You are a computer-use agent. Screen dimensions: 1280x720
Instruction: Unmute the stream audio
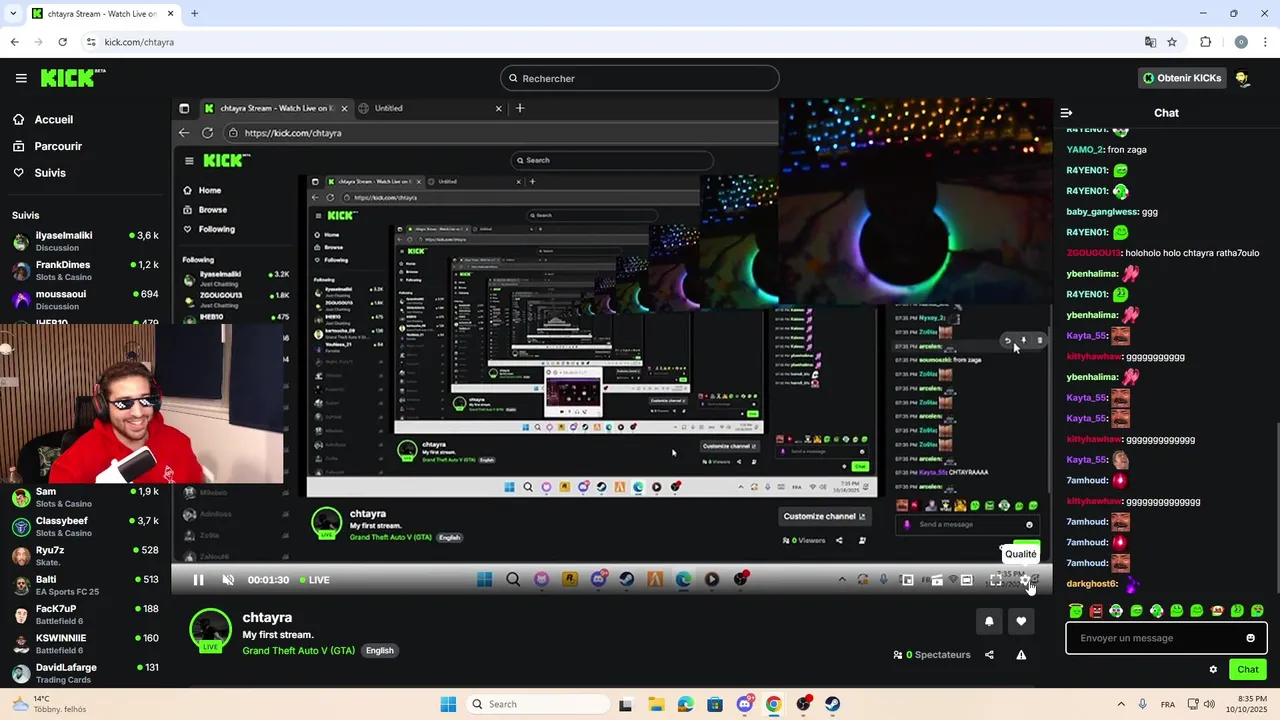point(228,580)
